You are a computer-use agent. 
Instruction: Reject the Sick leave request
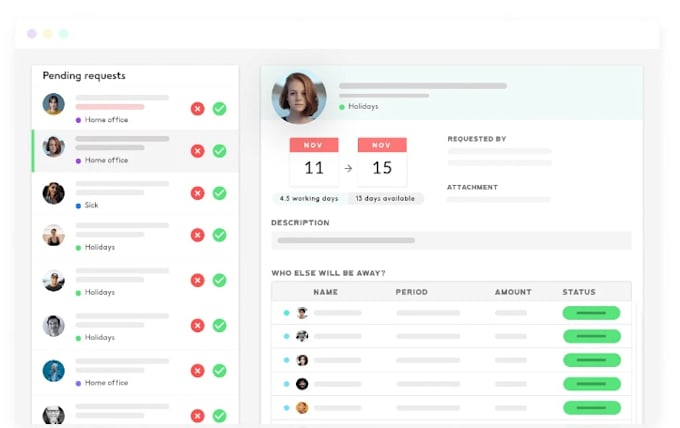[x=197, y=193]
